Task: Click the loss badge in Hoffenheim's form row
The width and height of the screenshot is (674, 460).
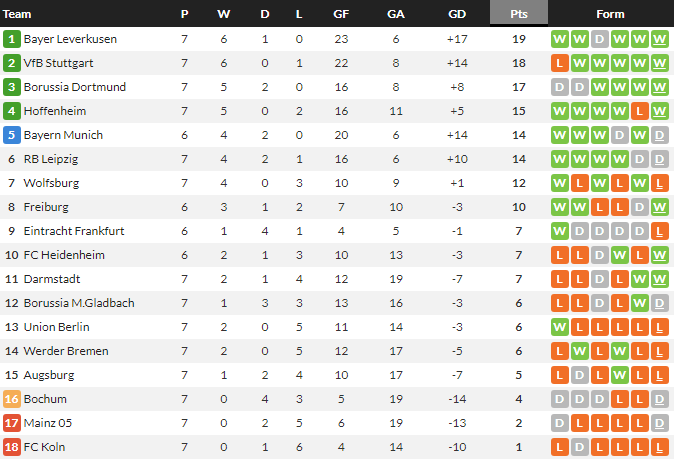Action: (x=639, y=111)
